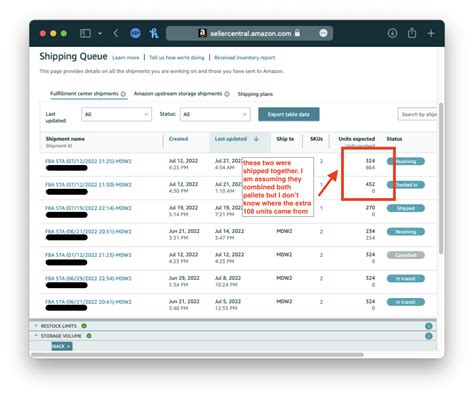Screen dimensions: 474x397
Task: Toggle the Safari sidebar icon
Action: coord(85,33)
